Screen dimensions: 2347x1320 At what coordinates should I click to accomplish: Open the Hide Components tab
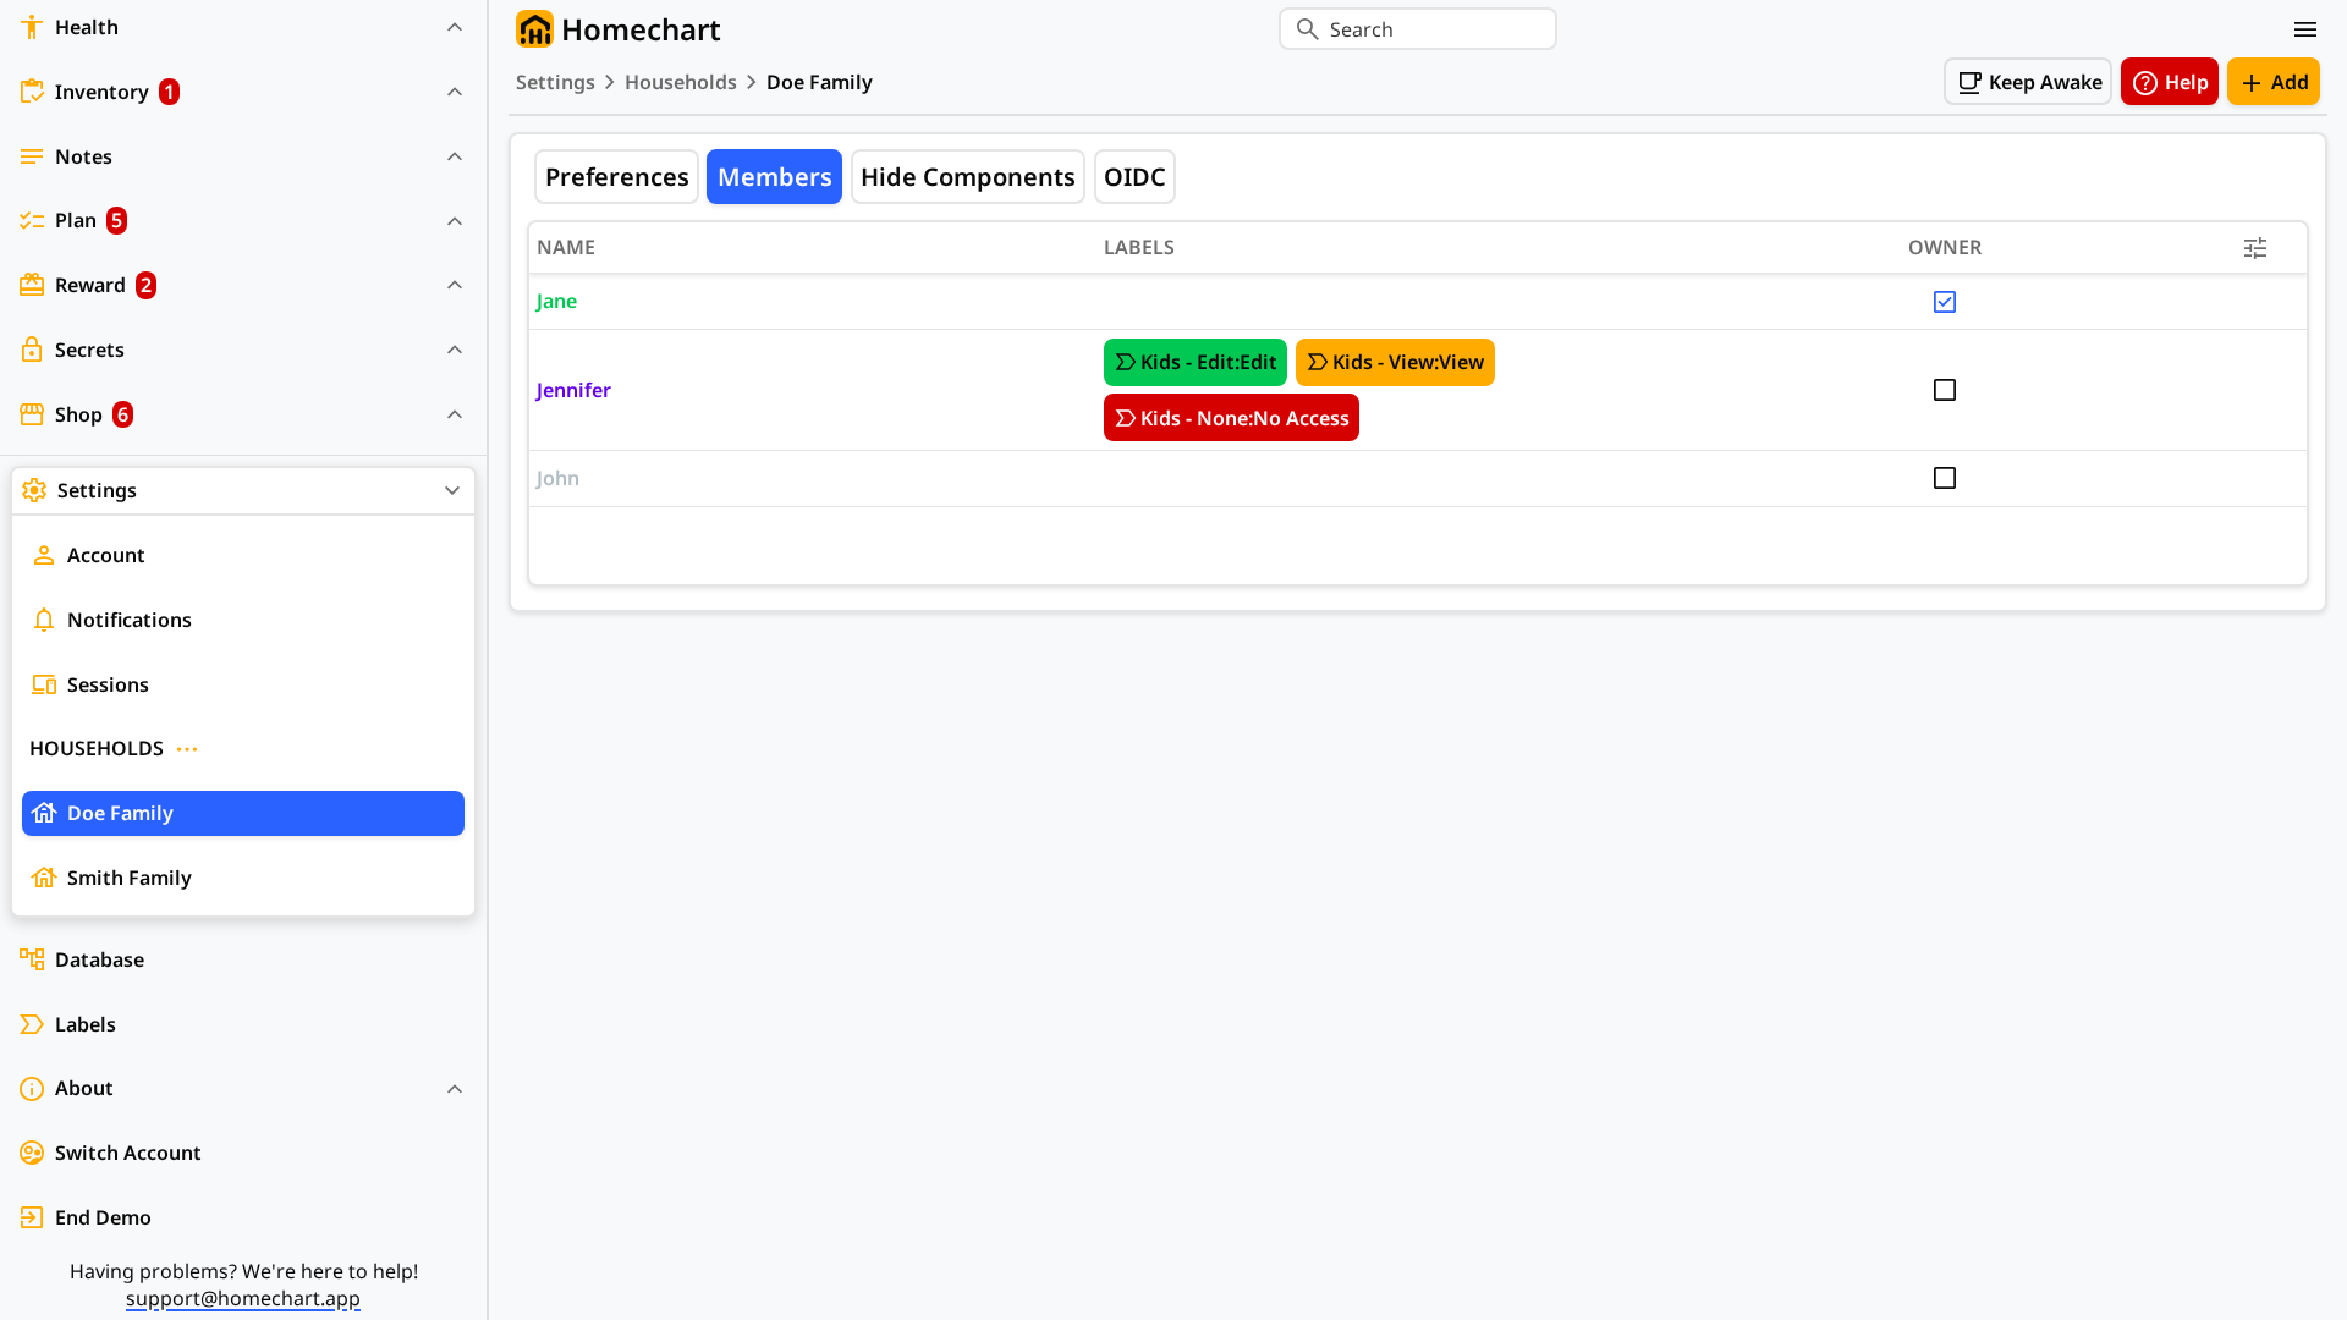point(968,177)
